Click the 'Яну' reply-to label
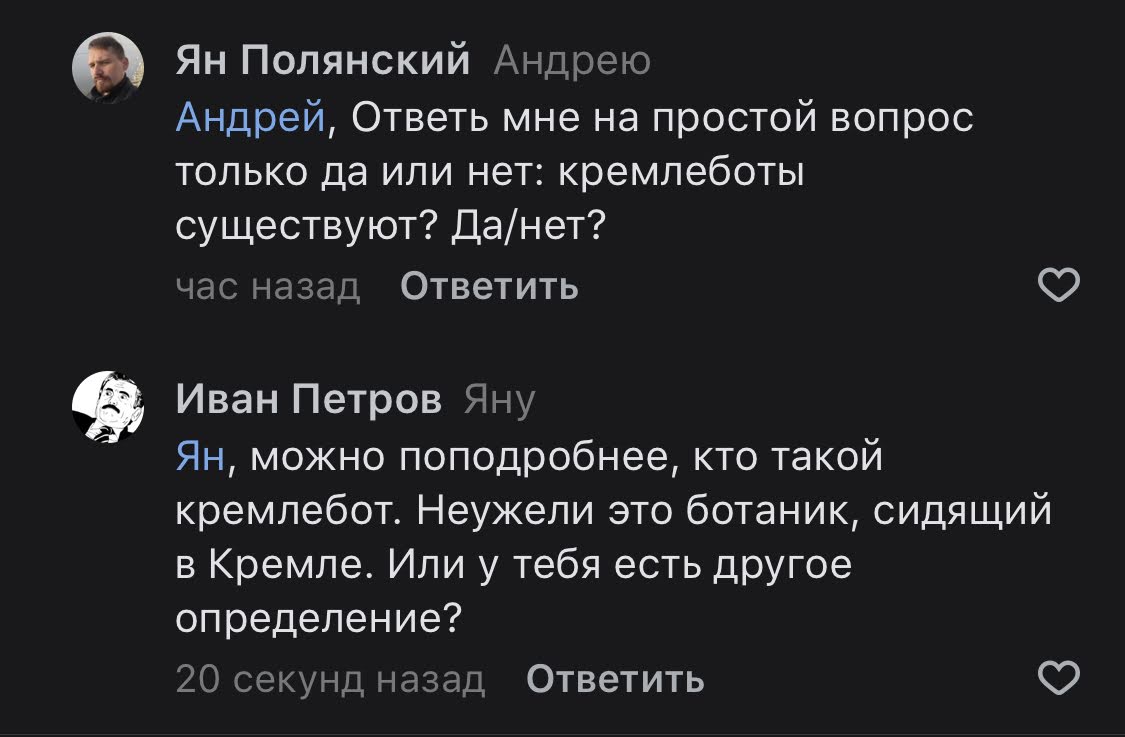 click(x=500, y=401)
